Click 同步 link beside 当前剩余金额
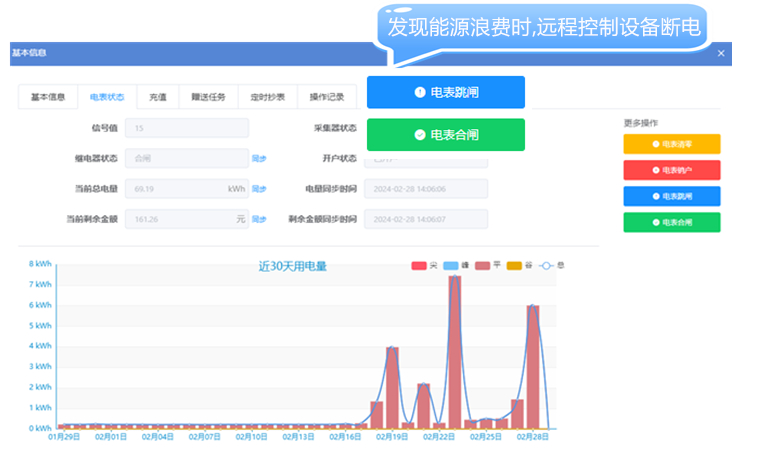Viewport: 760px width, 450px height. pyautogui.click(x=258, y=219)
